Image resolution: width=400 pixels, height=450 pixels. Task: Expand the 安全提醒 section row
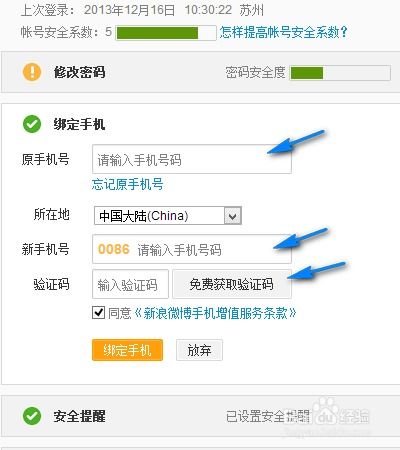(x=201, y=416)
